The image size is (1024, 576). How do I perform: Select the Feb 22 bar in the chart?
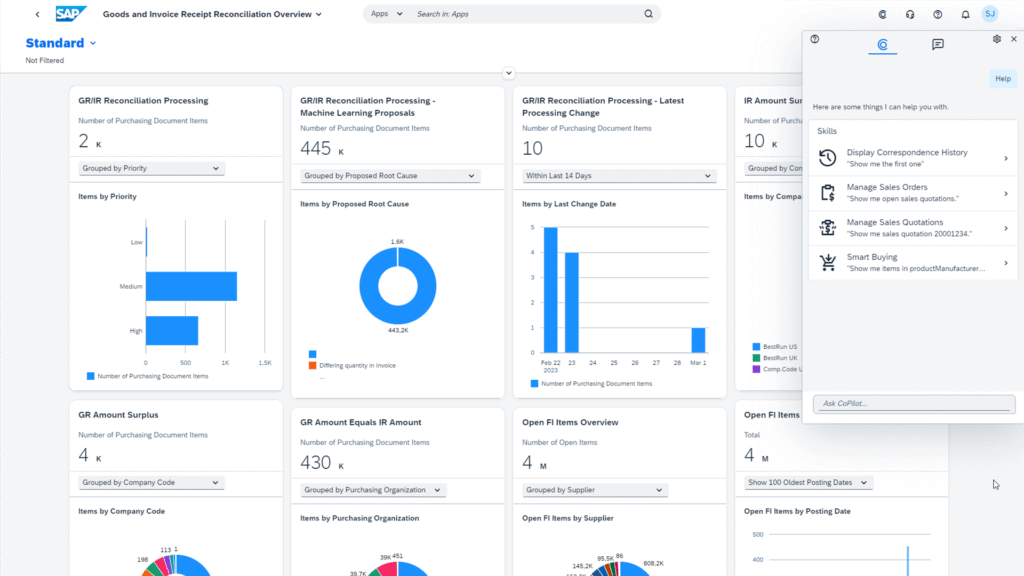point(551,290)
